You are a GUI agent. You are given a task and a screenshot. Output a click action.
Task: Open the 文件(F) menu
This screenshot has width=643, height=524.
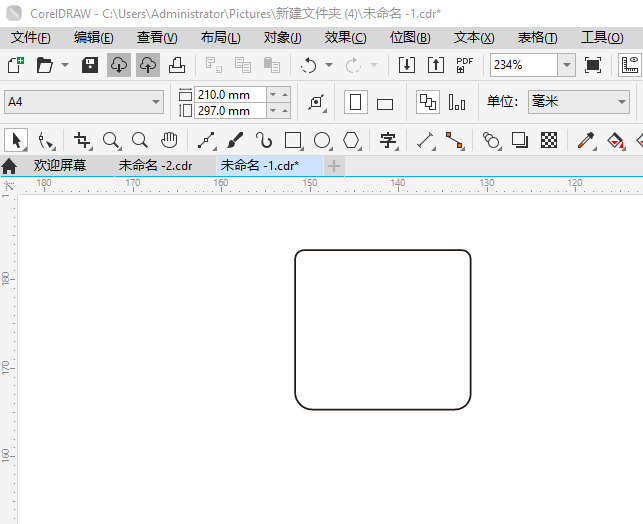[31, 38]
